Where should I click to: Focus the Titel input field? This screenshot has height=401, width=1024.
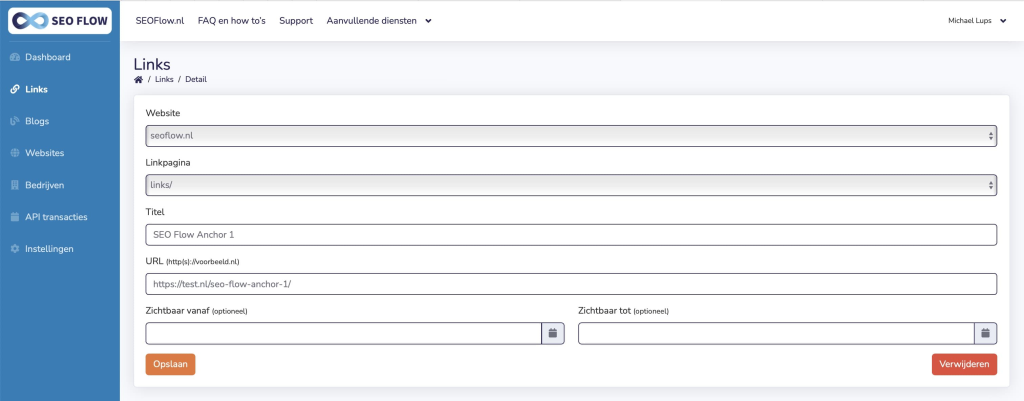pyautogui.click(x=571, y=234)
